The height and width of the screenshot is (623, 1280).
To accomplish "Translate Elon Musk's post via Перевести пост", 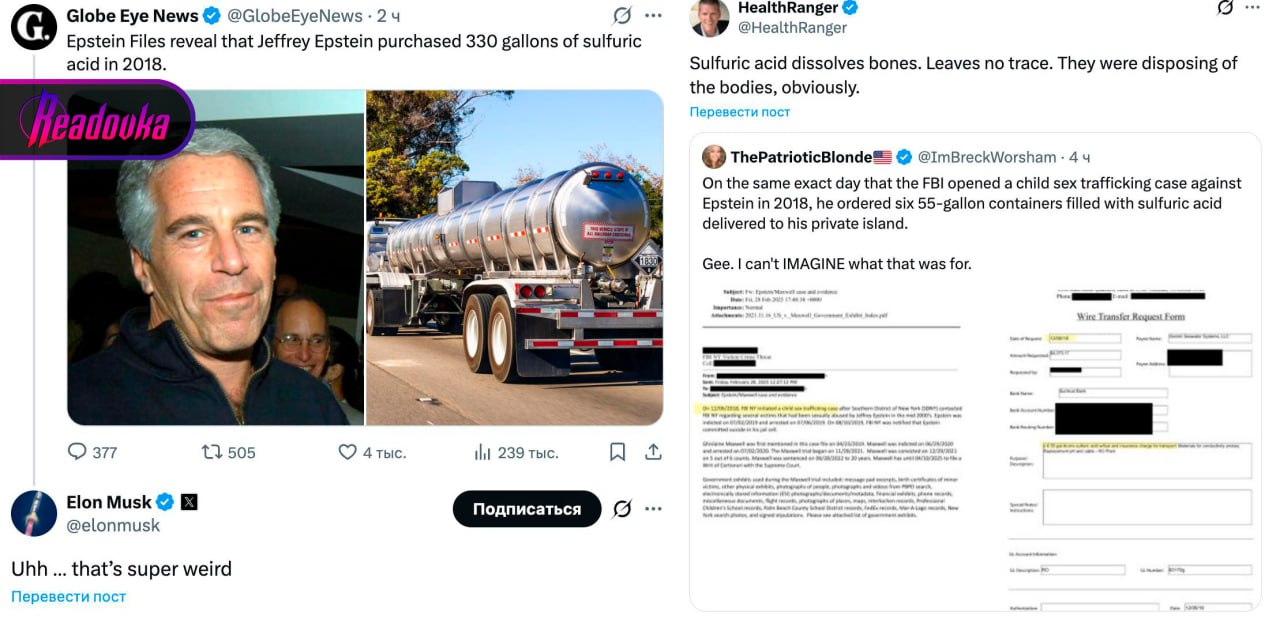I will click(x=68, y=596).
